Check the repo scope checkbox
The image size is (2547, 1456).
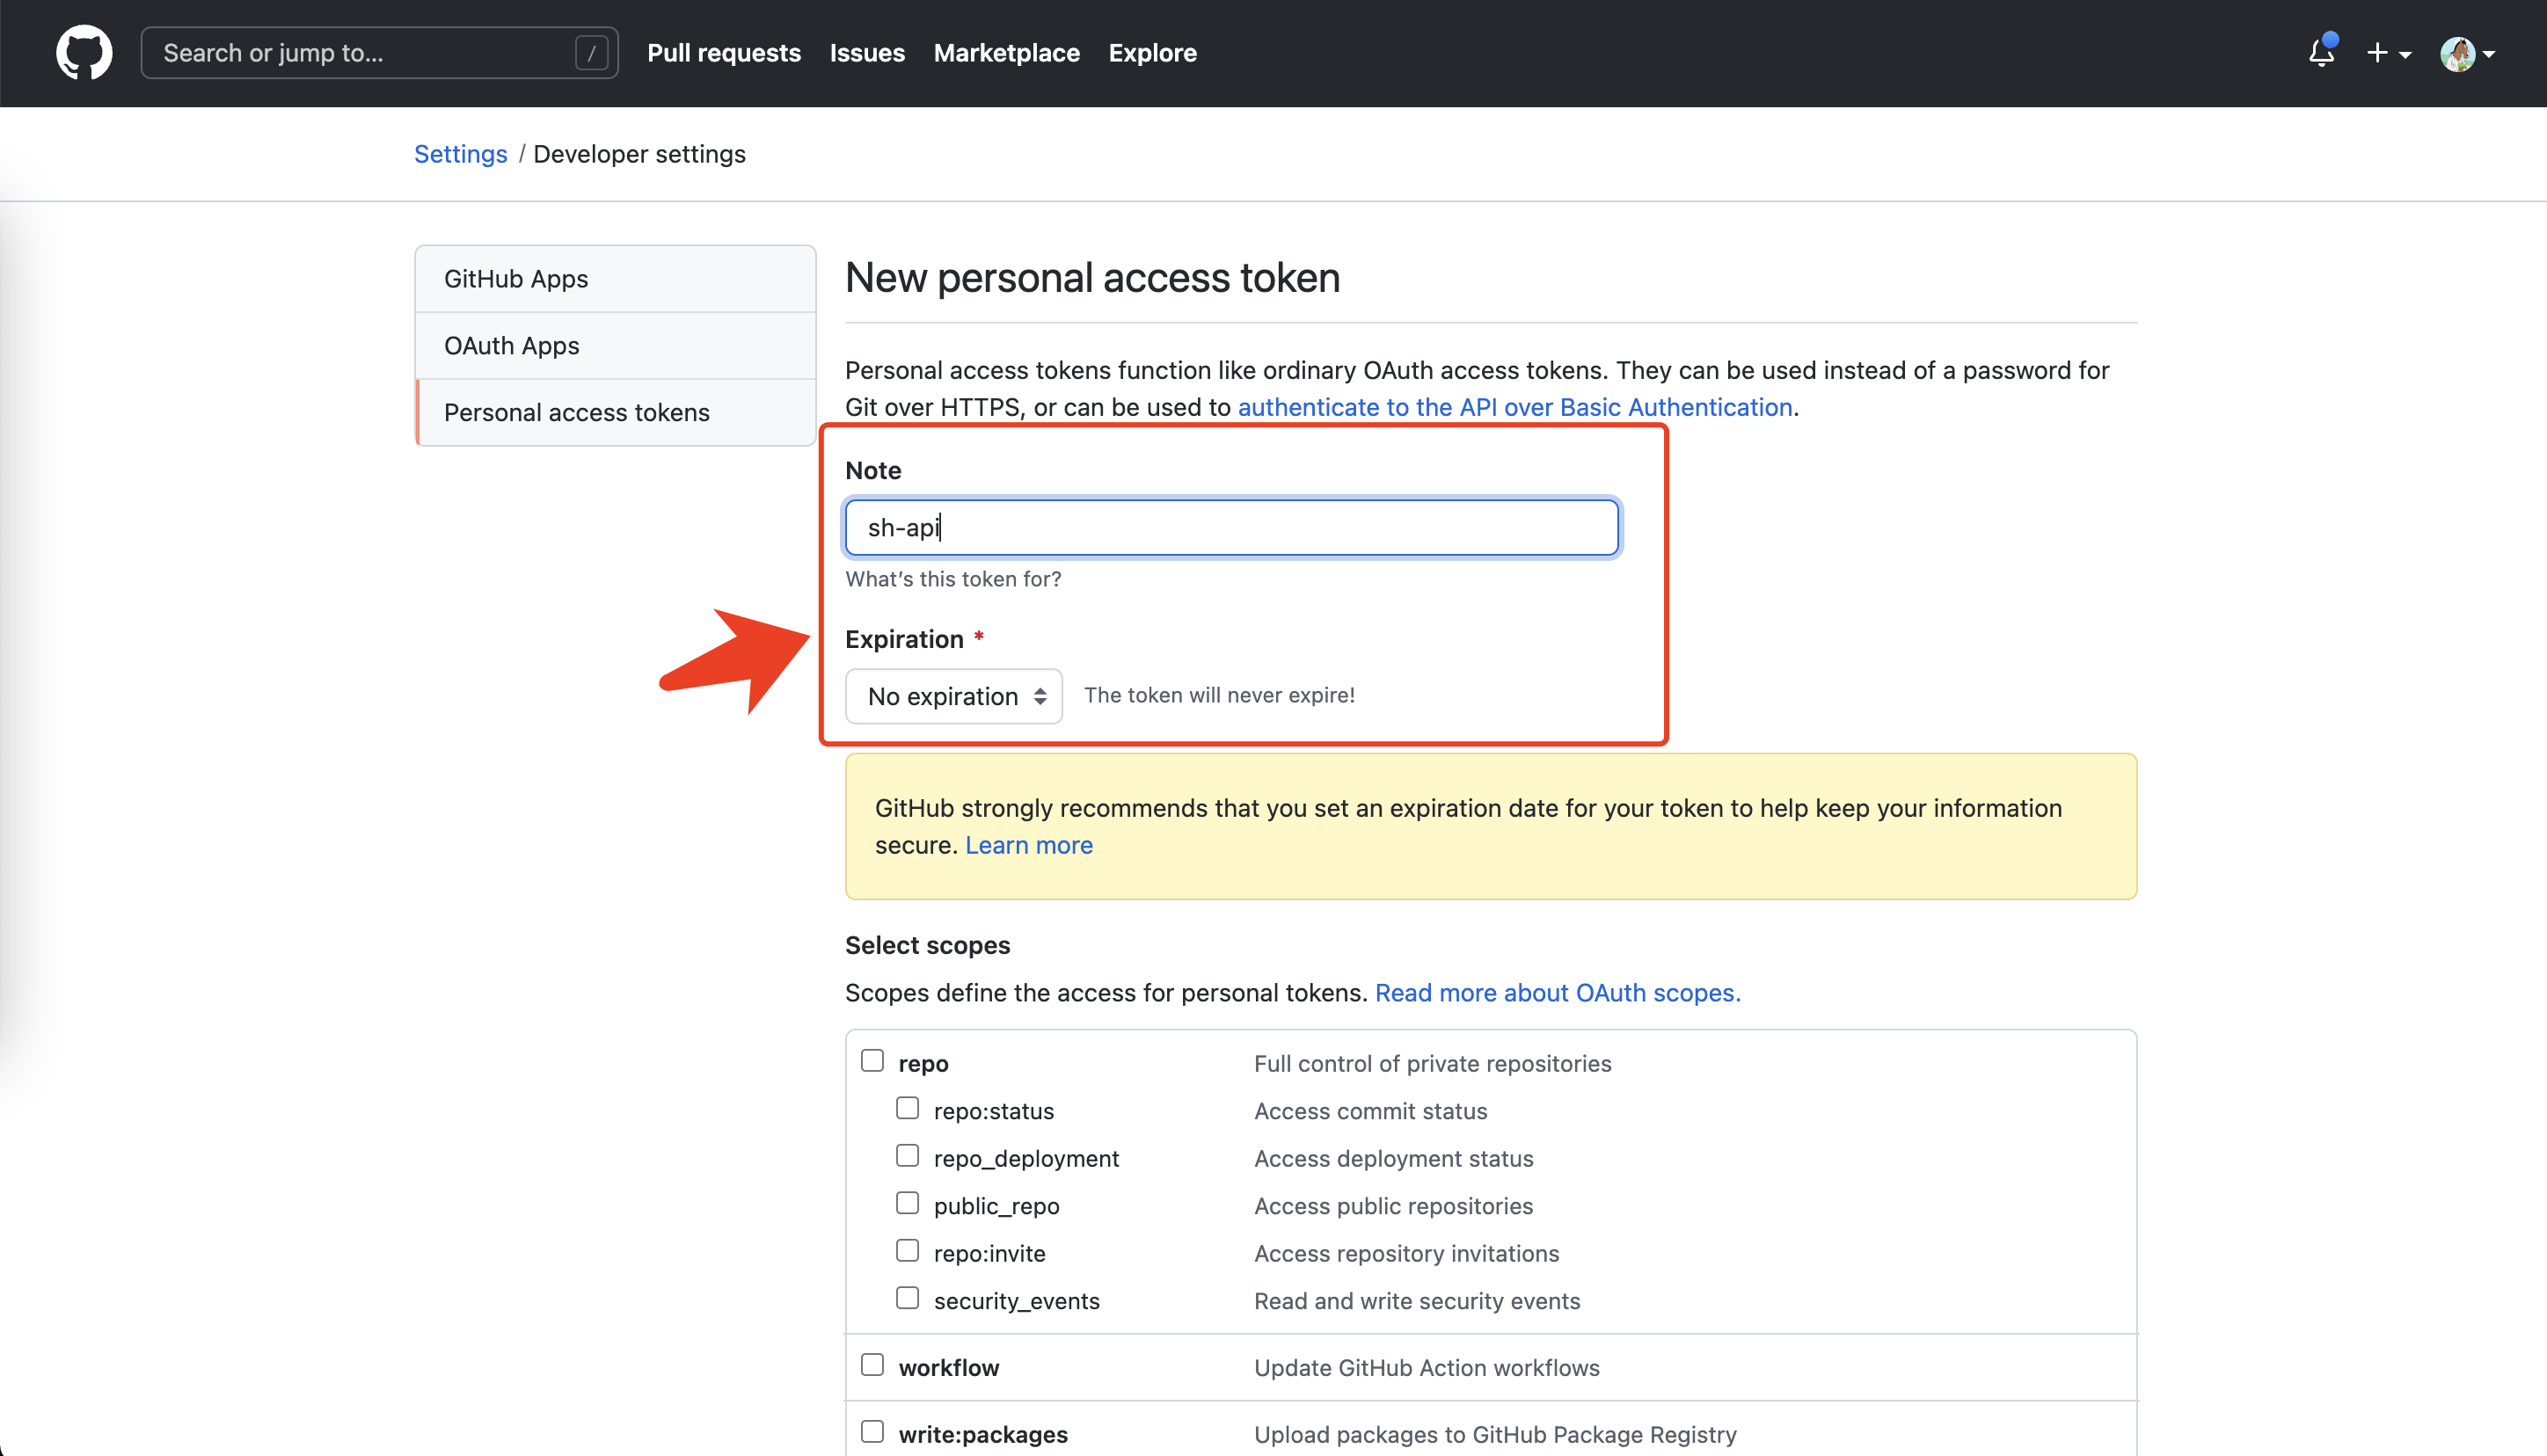tap(872, 1061)
